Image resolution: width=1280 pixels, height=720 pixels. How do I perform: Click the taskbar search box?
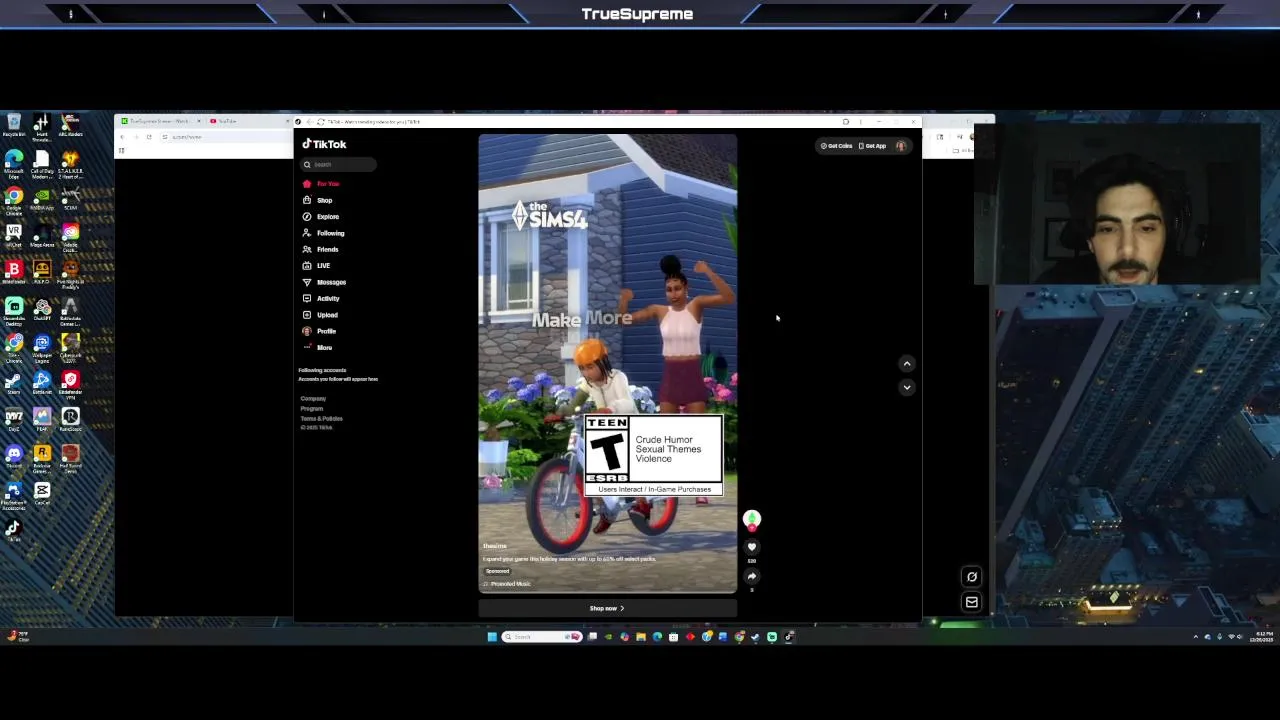(x=541, y=637)
